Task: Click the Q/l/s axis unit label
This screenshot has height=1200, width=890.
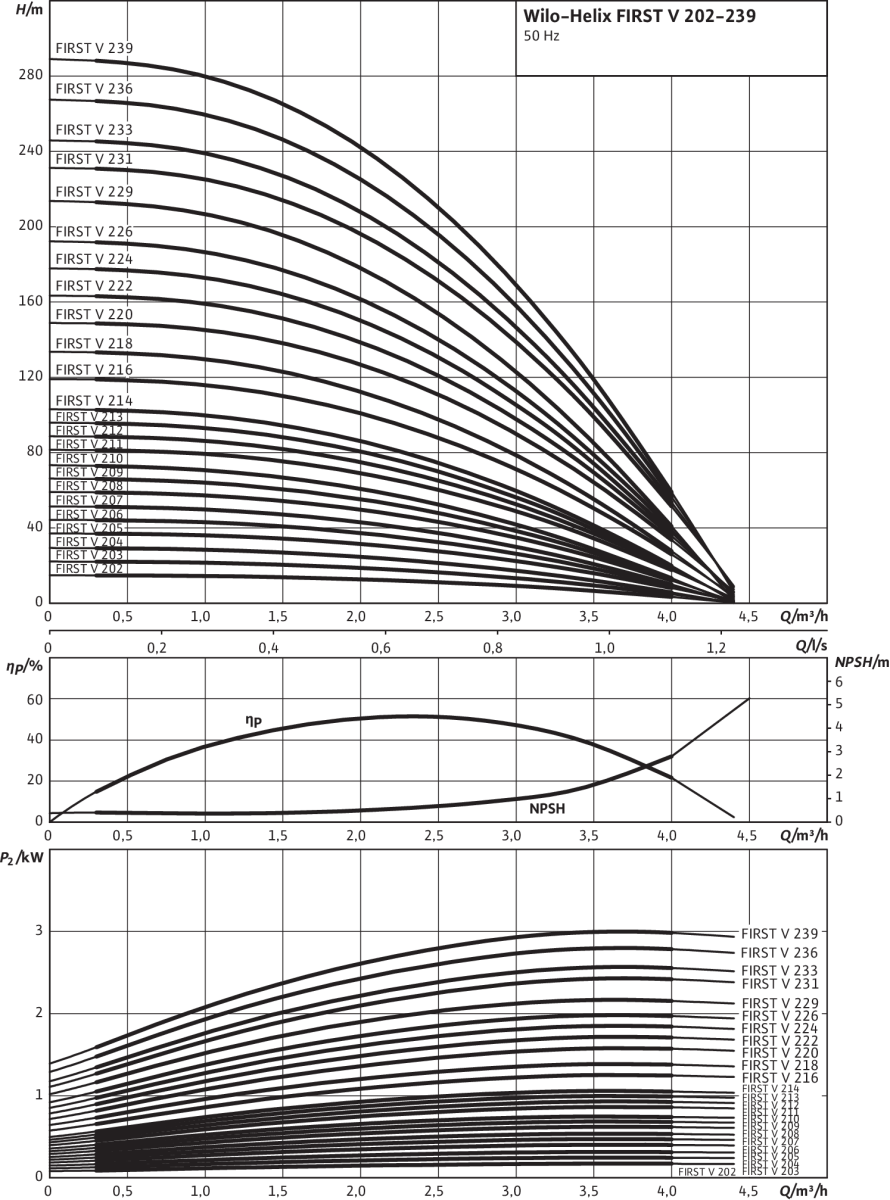Action: click(818, 647)
